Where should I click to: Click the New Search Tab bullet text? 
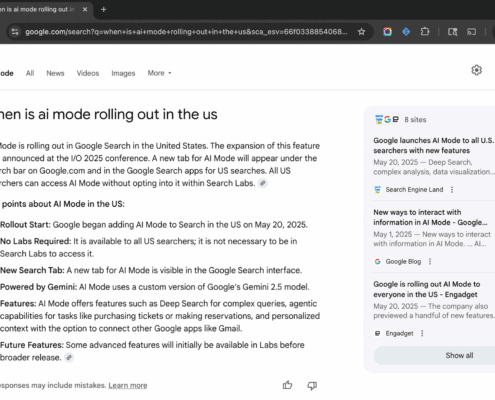pyautogui.click(x=151, y=270)
